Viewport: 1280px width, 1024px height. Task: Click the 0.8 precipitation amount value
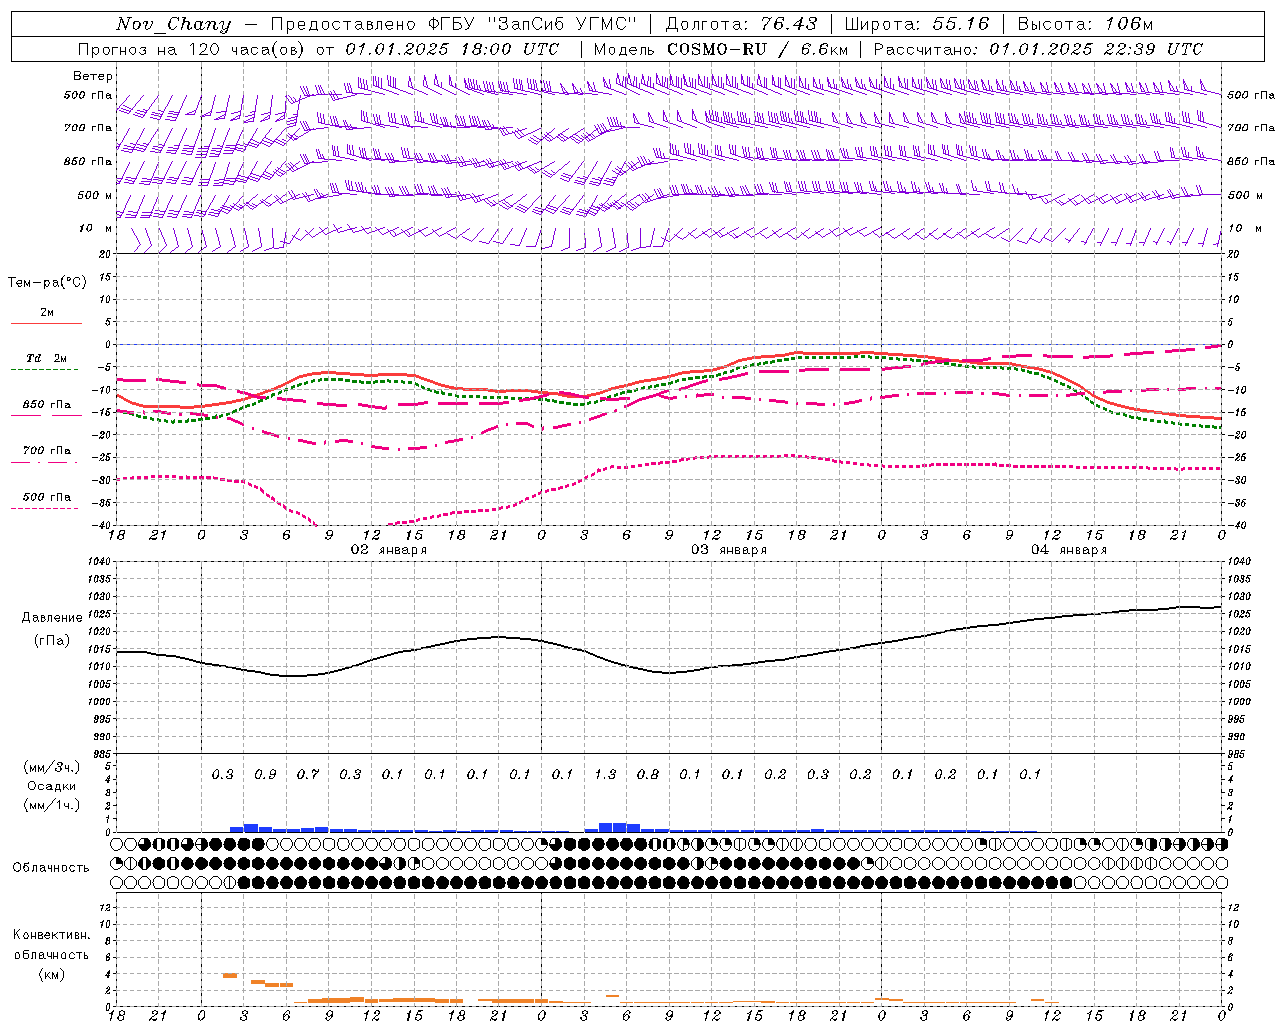[648, 774]
